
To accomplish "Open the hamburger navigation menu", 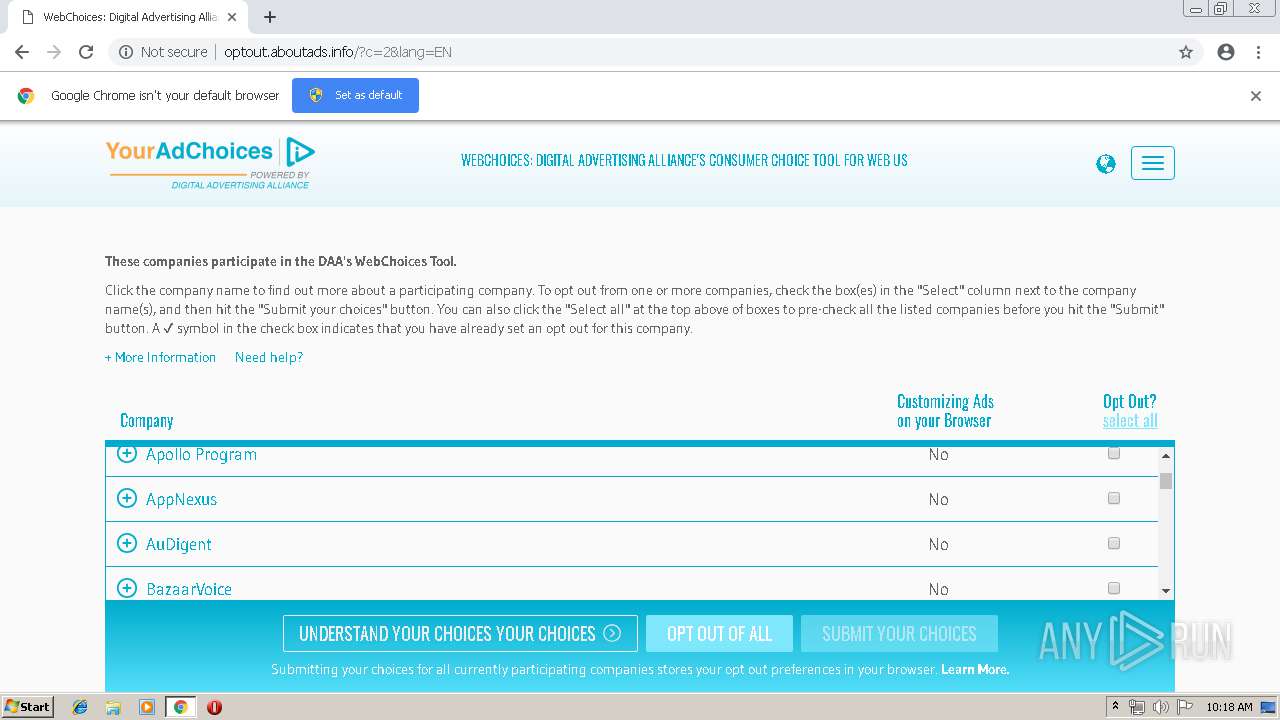I will [x=1153, y=163].
